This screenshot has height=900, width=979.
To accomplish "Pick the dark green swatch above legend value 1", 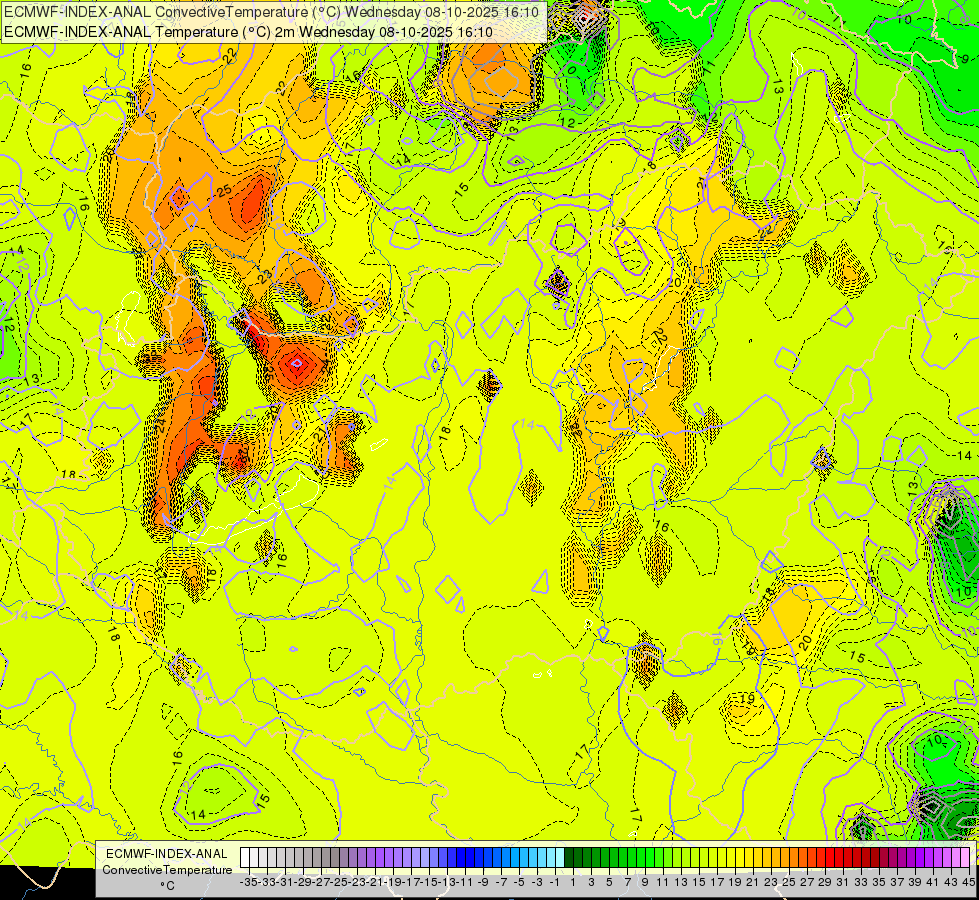I will (x=569, y=858).
